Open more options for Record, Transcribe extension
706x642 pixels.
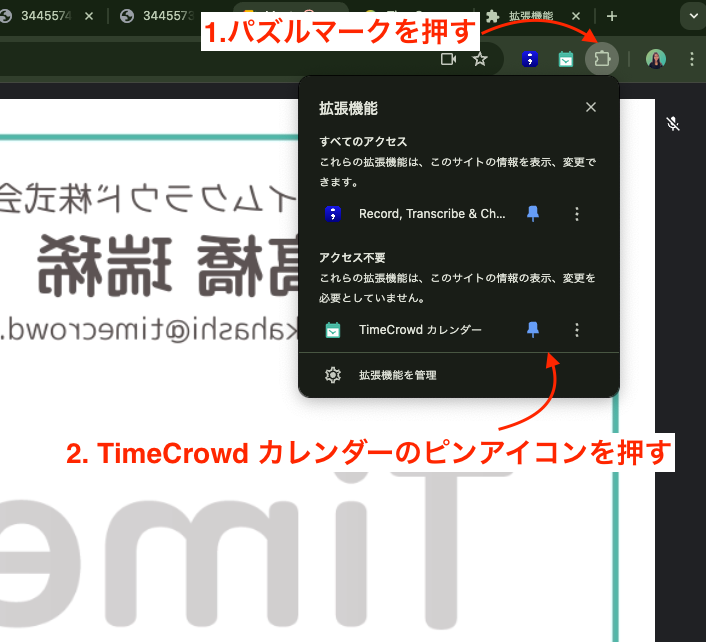point(577,214)
